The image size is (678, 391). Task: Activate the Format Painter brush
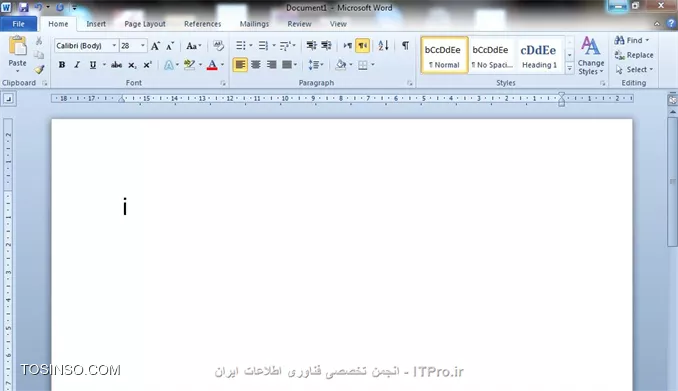pos(39,69)
